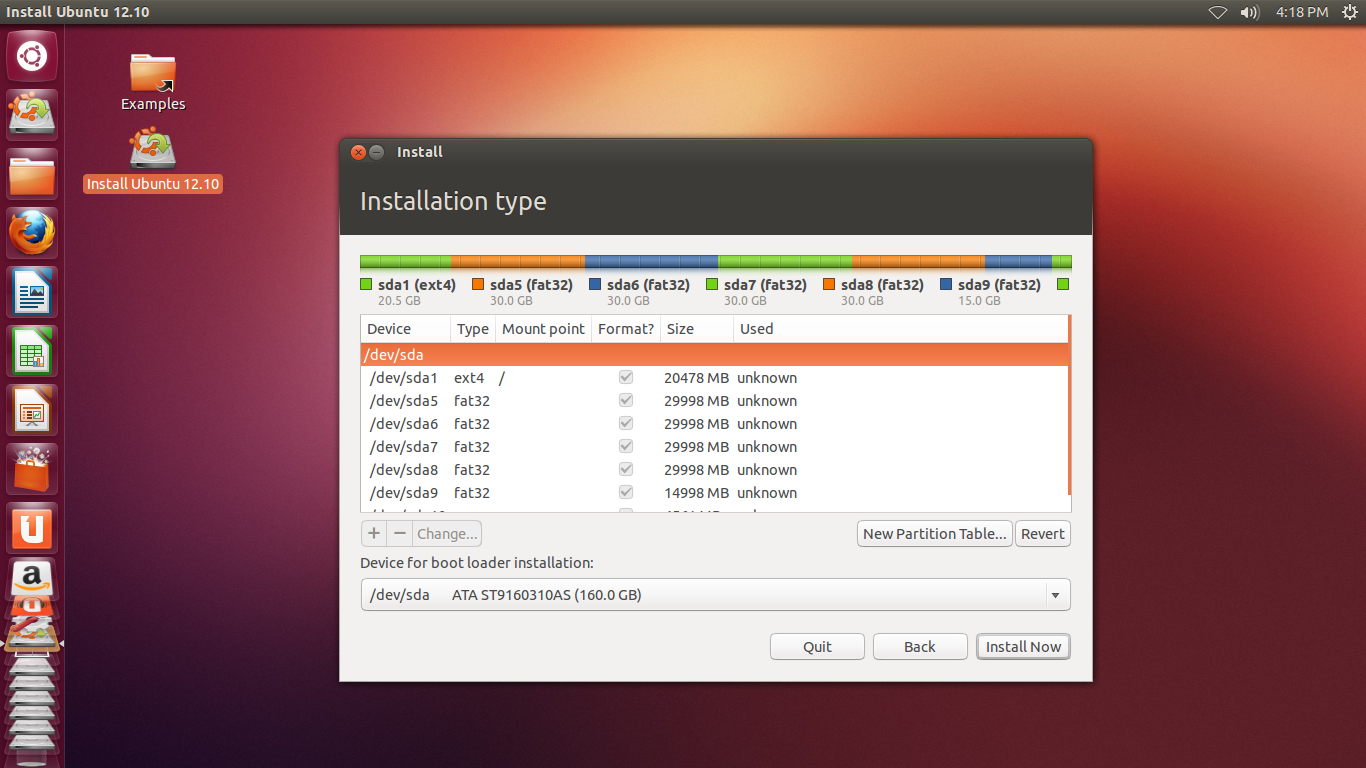
Task: Revert the partition changes
Action: 1043,533
